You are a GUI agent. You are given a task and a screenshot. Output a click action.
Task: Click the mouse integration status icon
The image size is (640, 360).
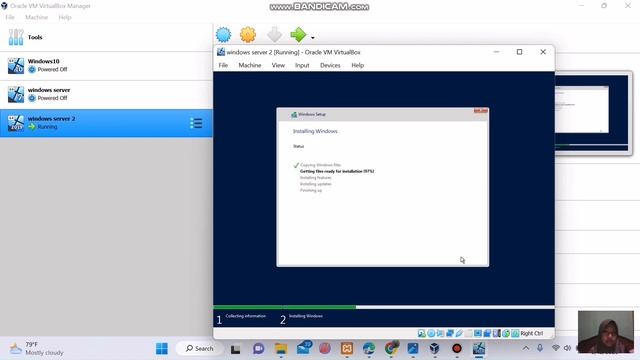[506, 333]
